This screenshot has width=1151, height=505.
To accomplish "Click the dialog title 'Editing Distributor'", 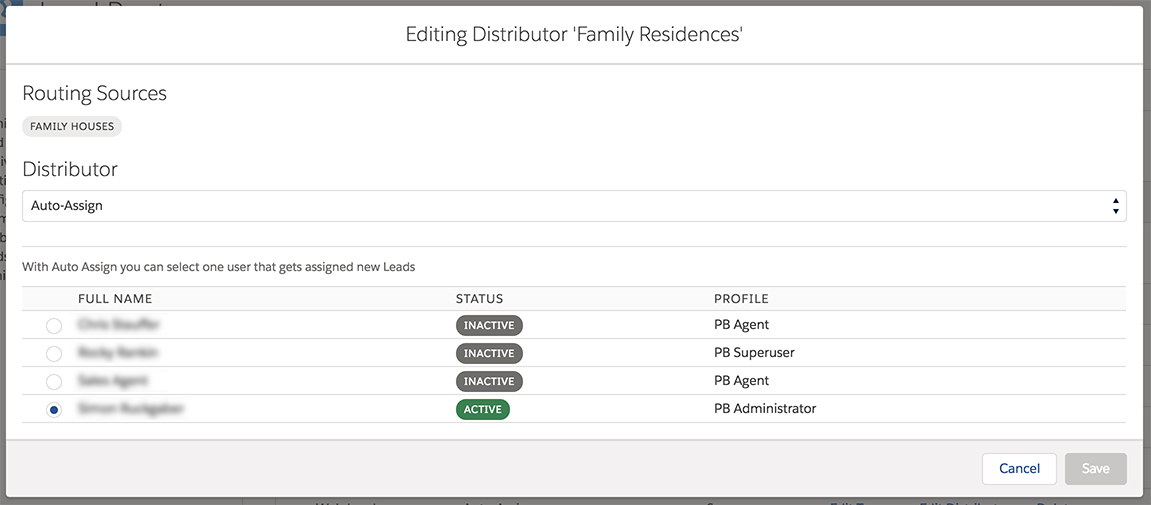I will click(x=575, y=34).
